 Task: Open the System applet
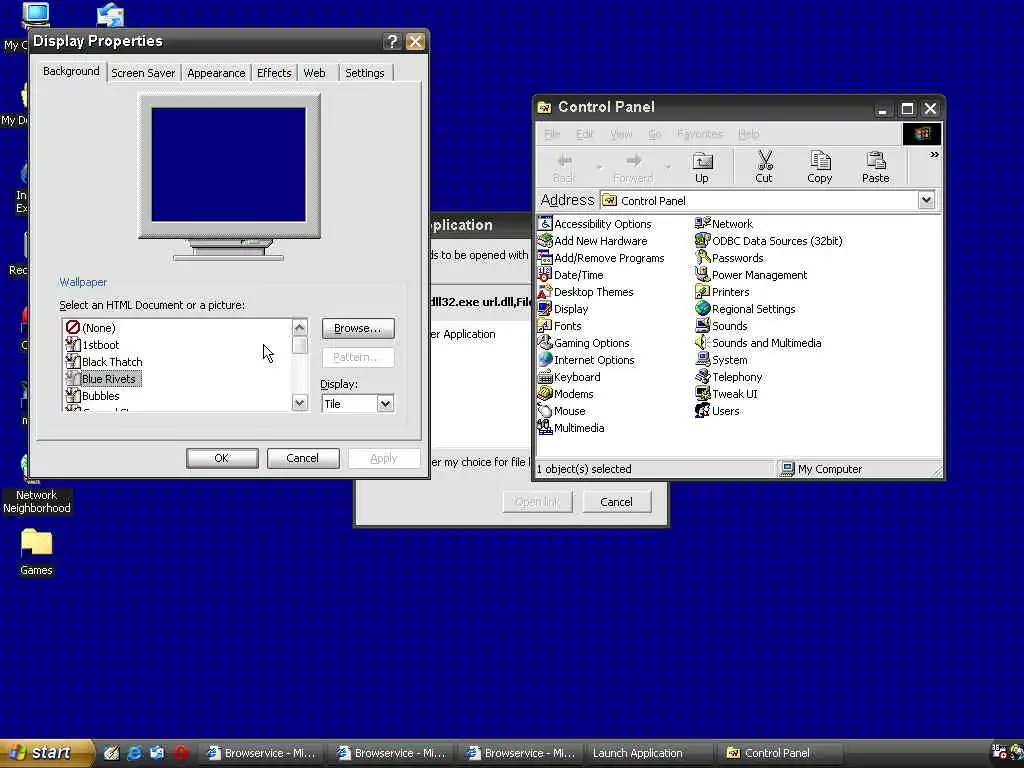721,360
